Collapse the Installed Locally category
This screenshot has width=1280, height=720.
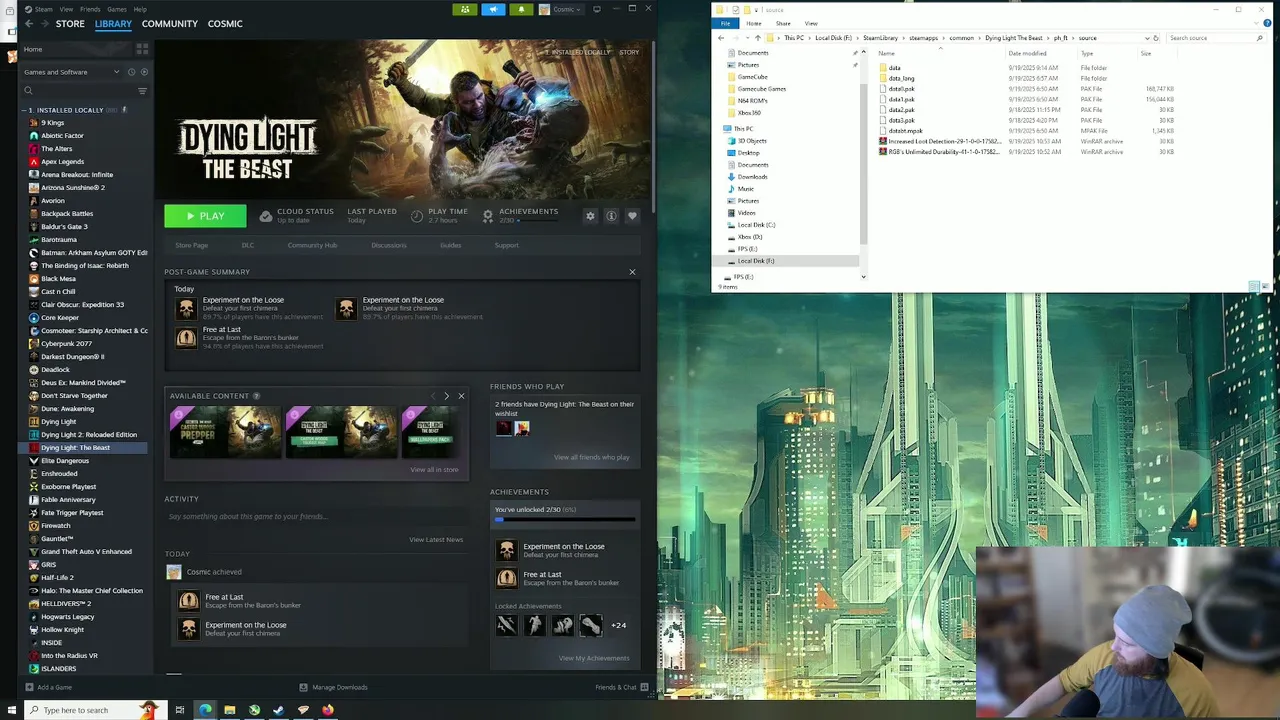pyautogui.click(x=26, y=110)
